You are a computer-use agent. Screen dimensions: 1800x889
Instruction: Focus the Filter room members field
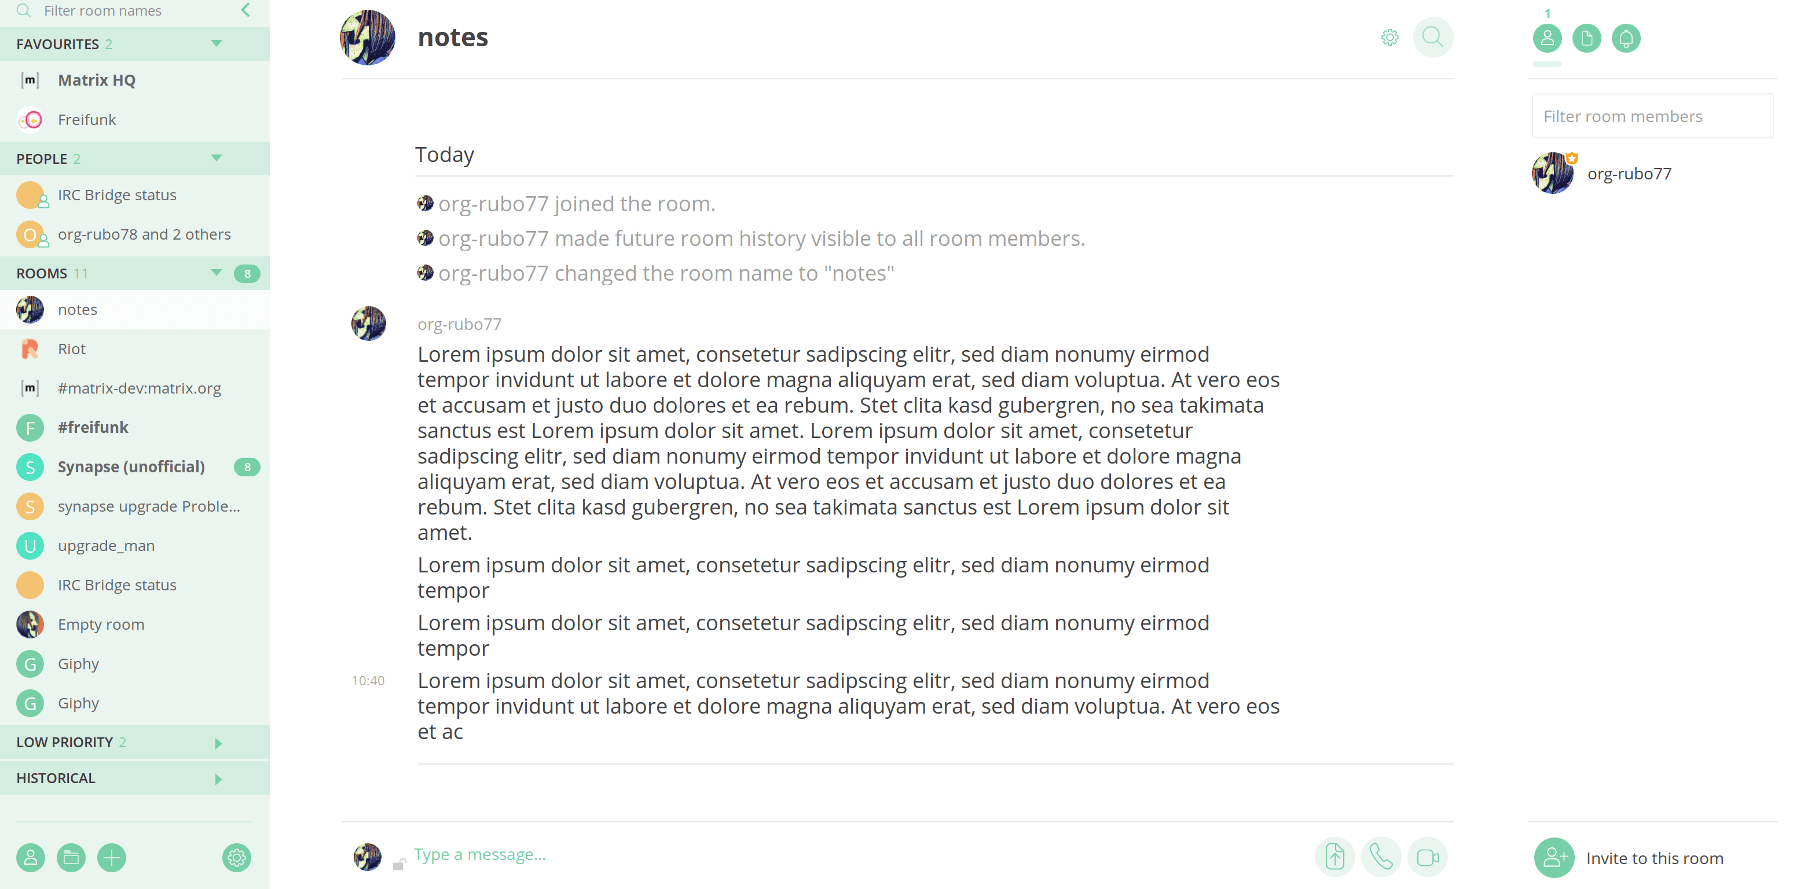[x=1652, y=116]
